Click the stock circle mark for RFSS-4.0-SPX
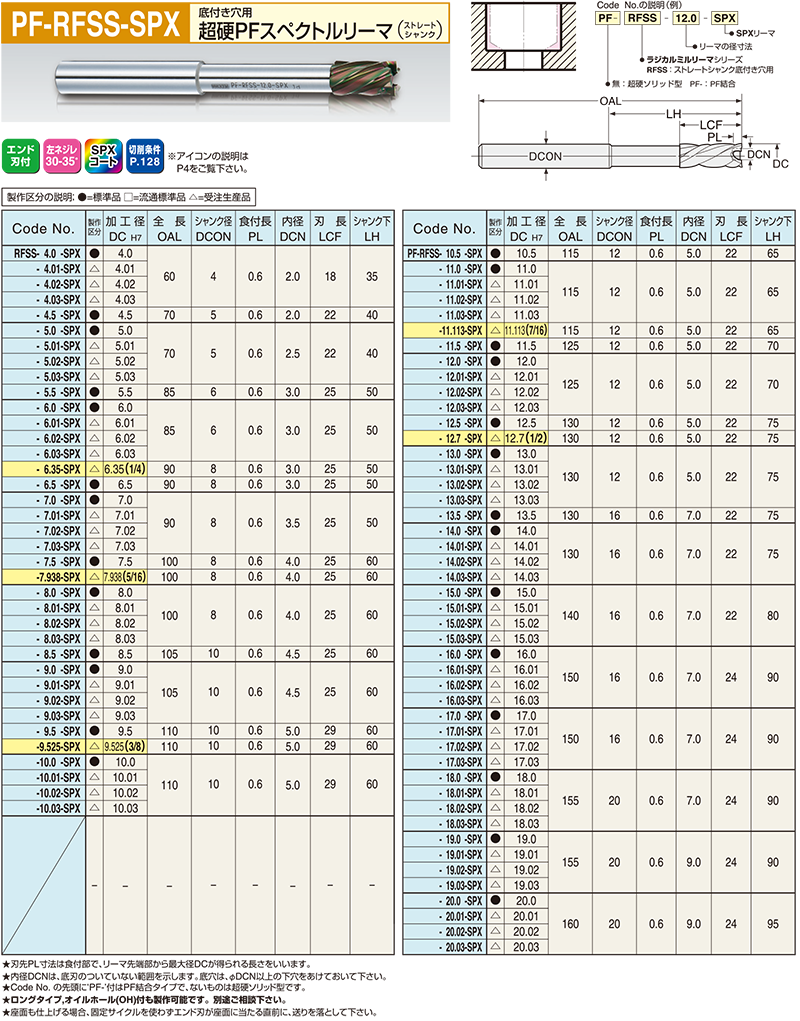This screenshot has height=1021, width=800. point(94,254)
